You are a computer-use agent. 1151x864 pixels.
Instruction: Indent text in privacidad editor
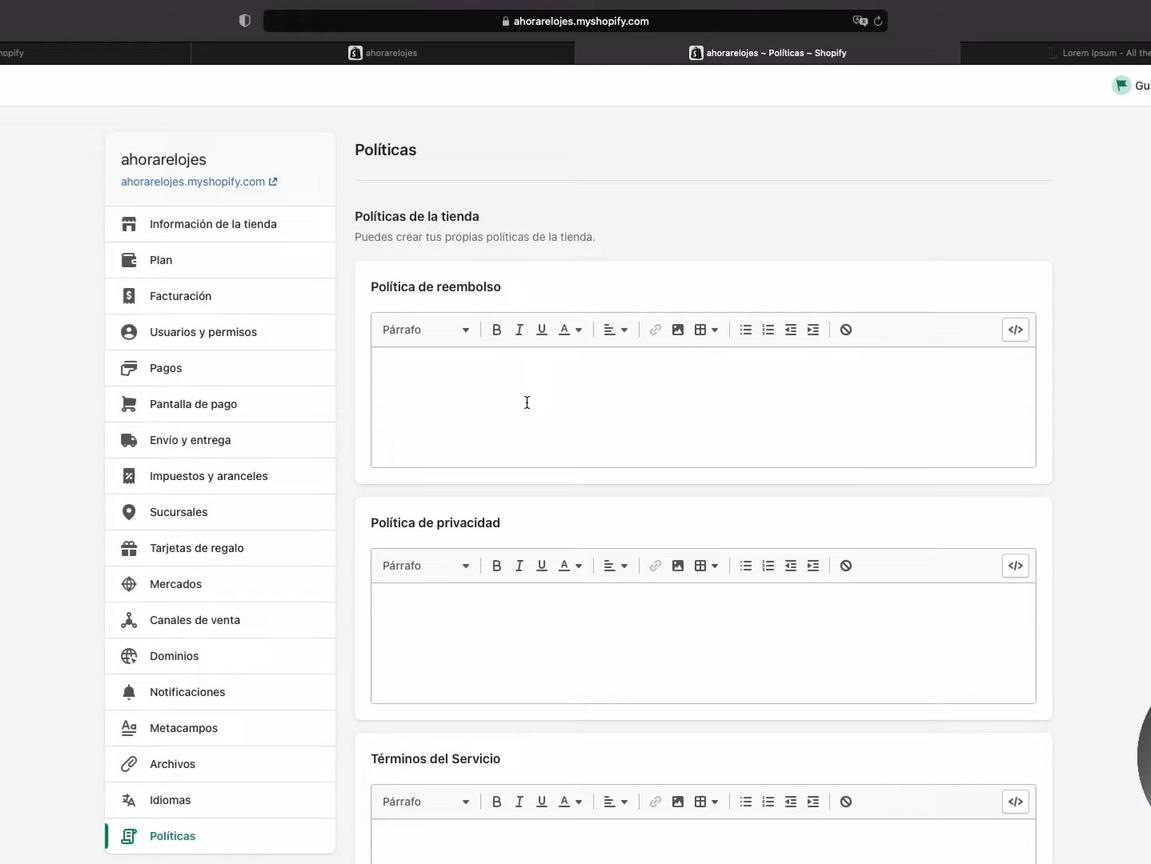pyautogui.click(x=813, y=565)
